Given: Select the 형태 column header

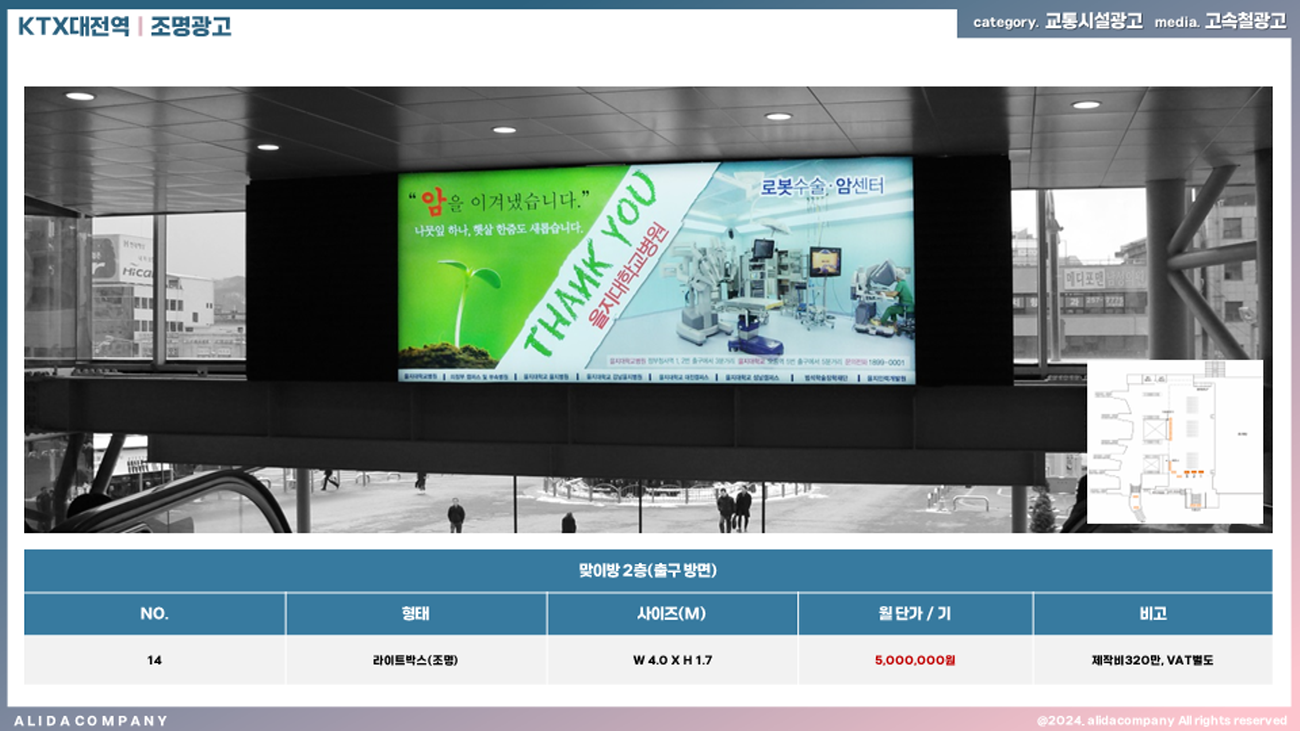Looking at the screenshot, I should 415,614.
